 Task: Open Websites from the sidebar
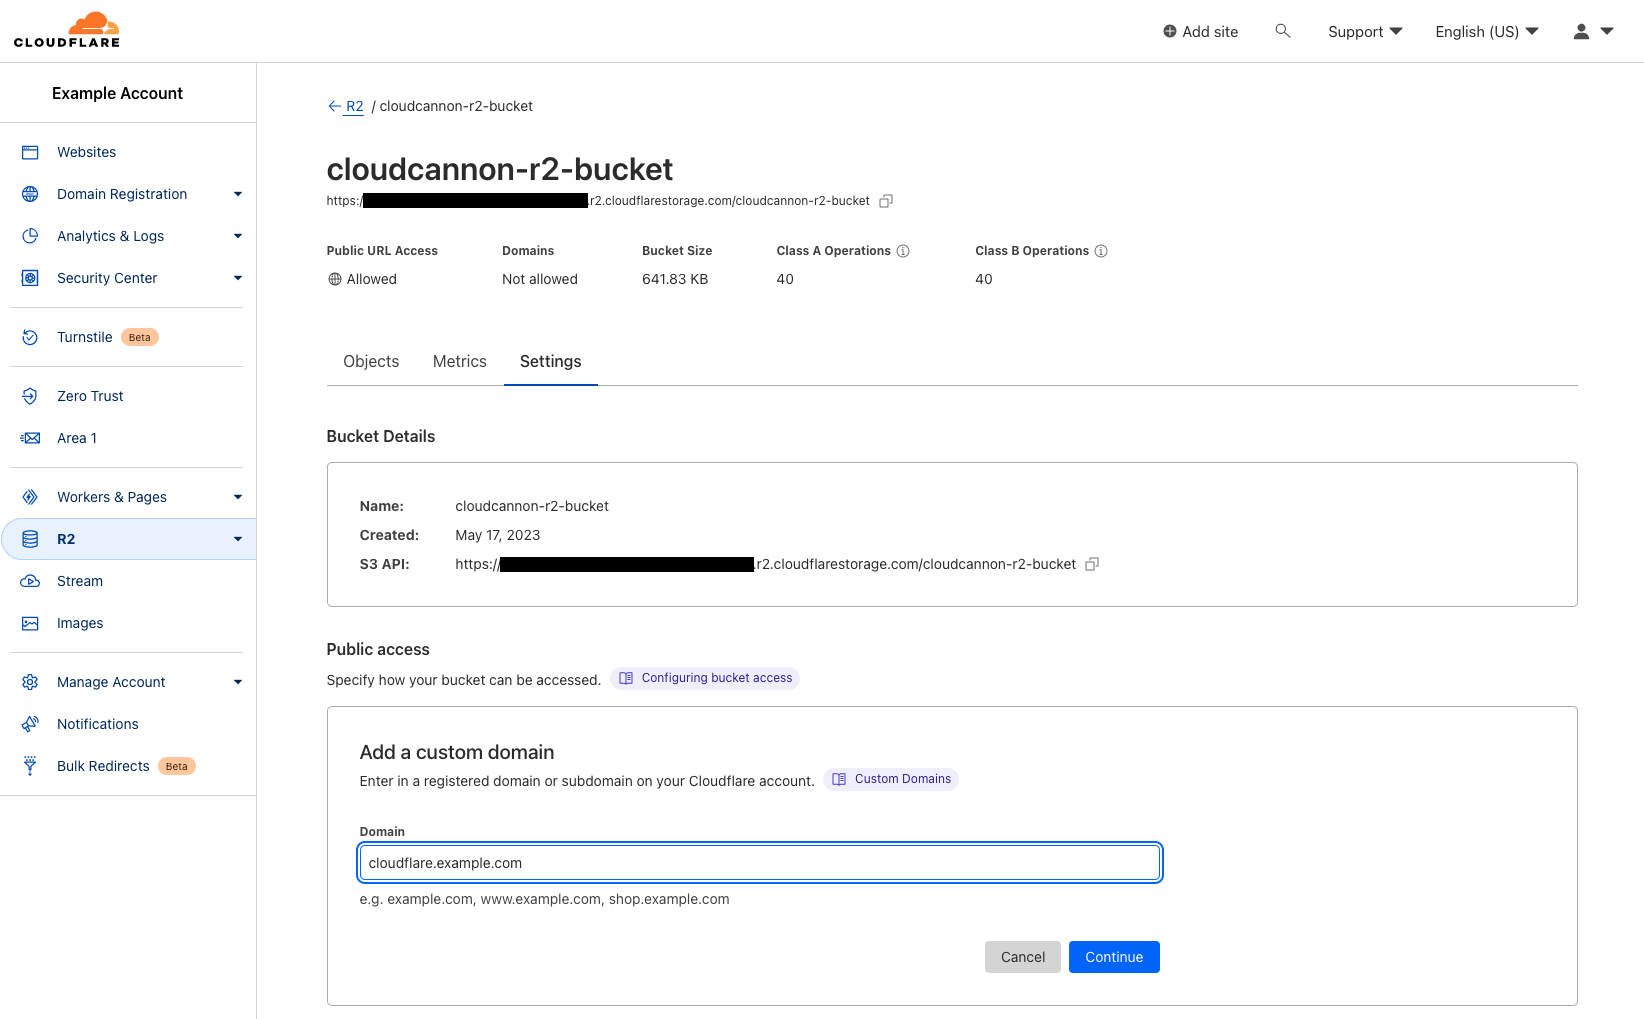[x=86, y=151]
